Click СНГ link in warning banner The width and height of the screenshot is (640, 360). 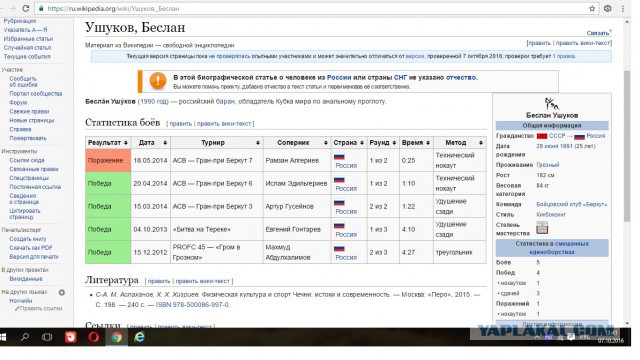400,77
